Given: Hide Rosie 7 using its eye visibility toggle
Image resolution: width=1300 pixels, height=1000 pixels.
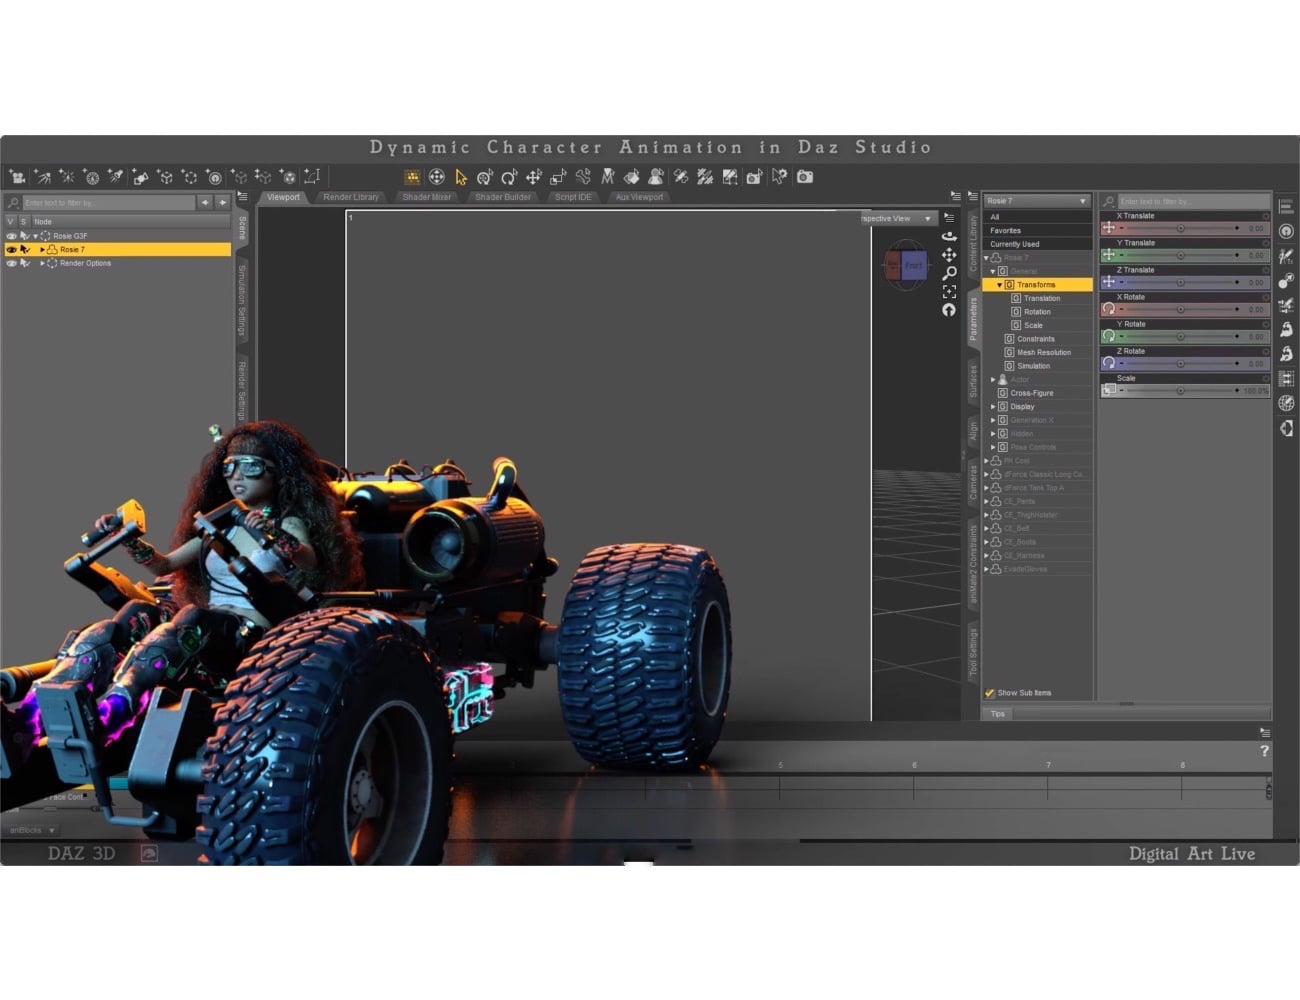Looking at the screenshot, I should coord(11,249).
